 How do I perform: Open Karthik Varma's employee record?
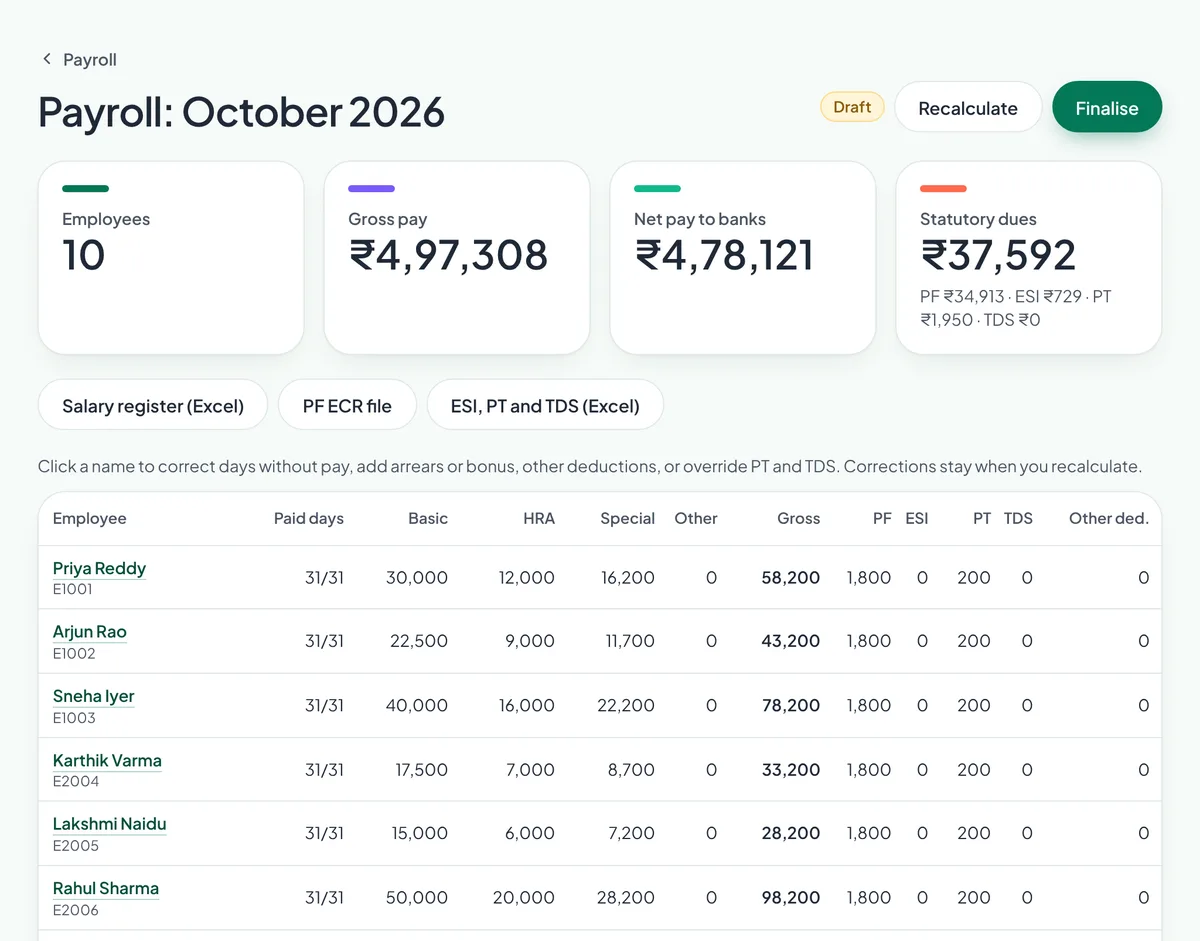tap(107, 760)
